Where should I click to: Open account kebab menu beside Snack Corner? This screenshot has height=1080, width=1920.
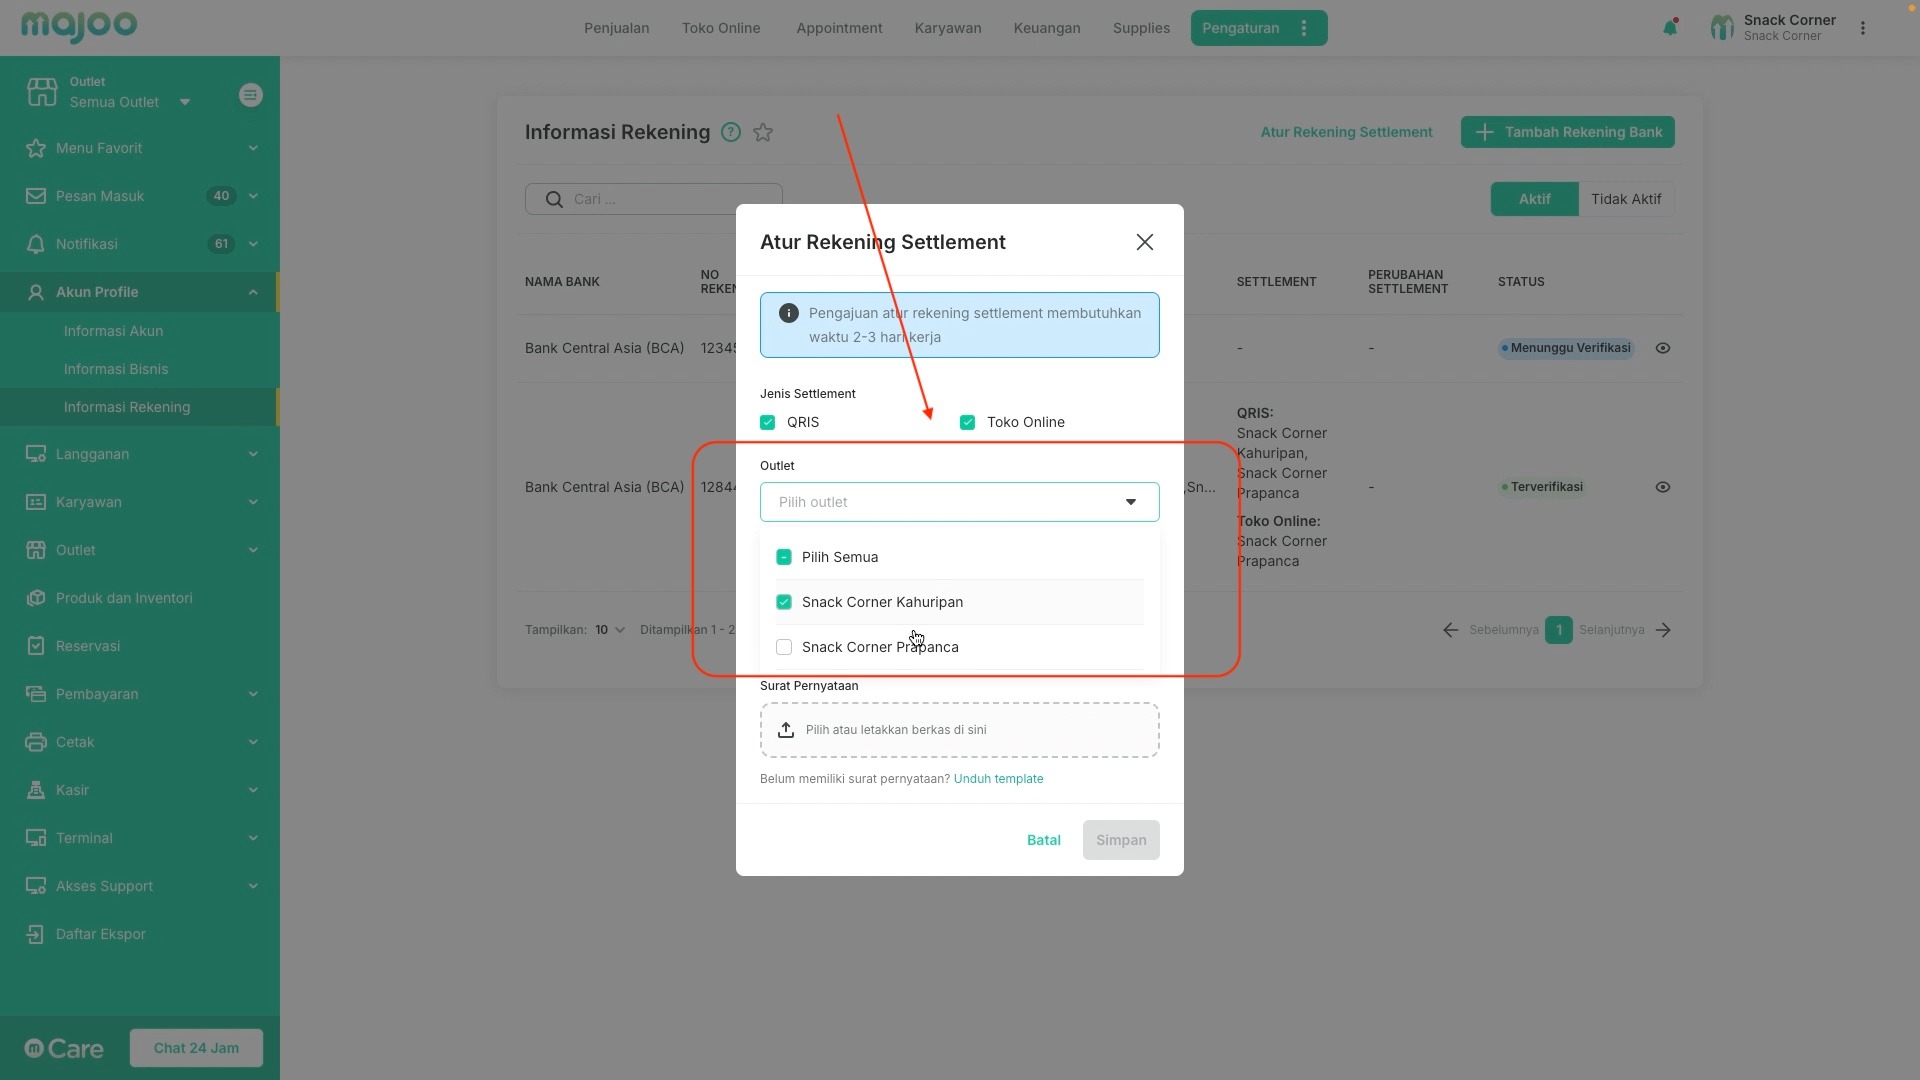pyautogui.click(x=1863, y=28)
